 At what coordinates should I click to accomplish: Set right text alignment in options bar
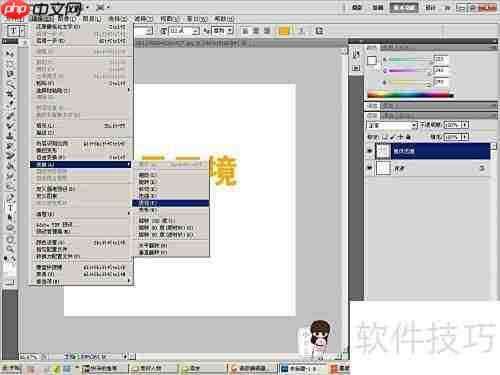(267, 31)
